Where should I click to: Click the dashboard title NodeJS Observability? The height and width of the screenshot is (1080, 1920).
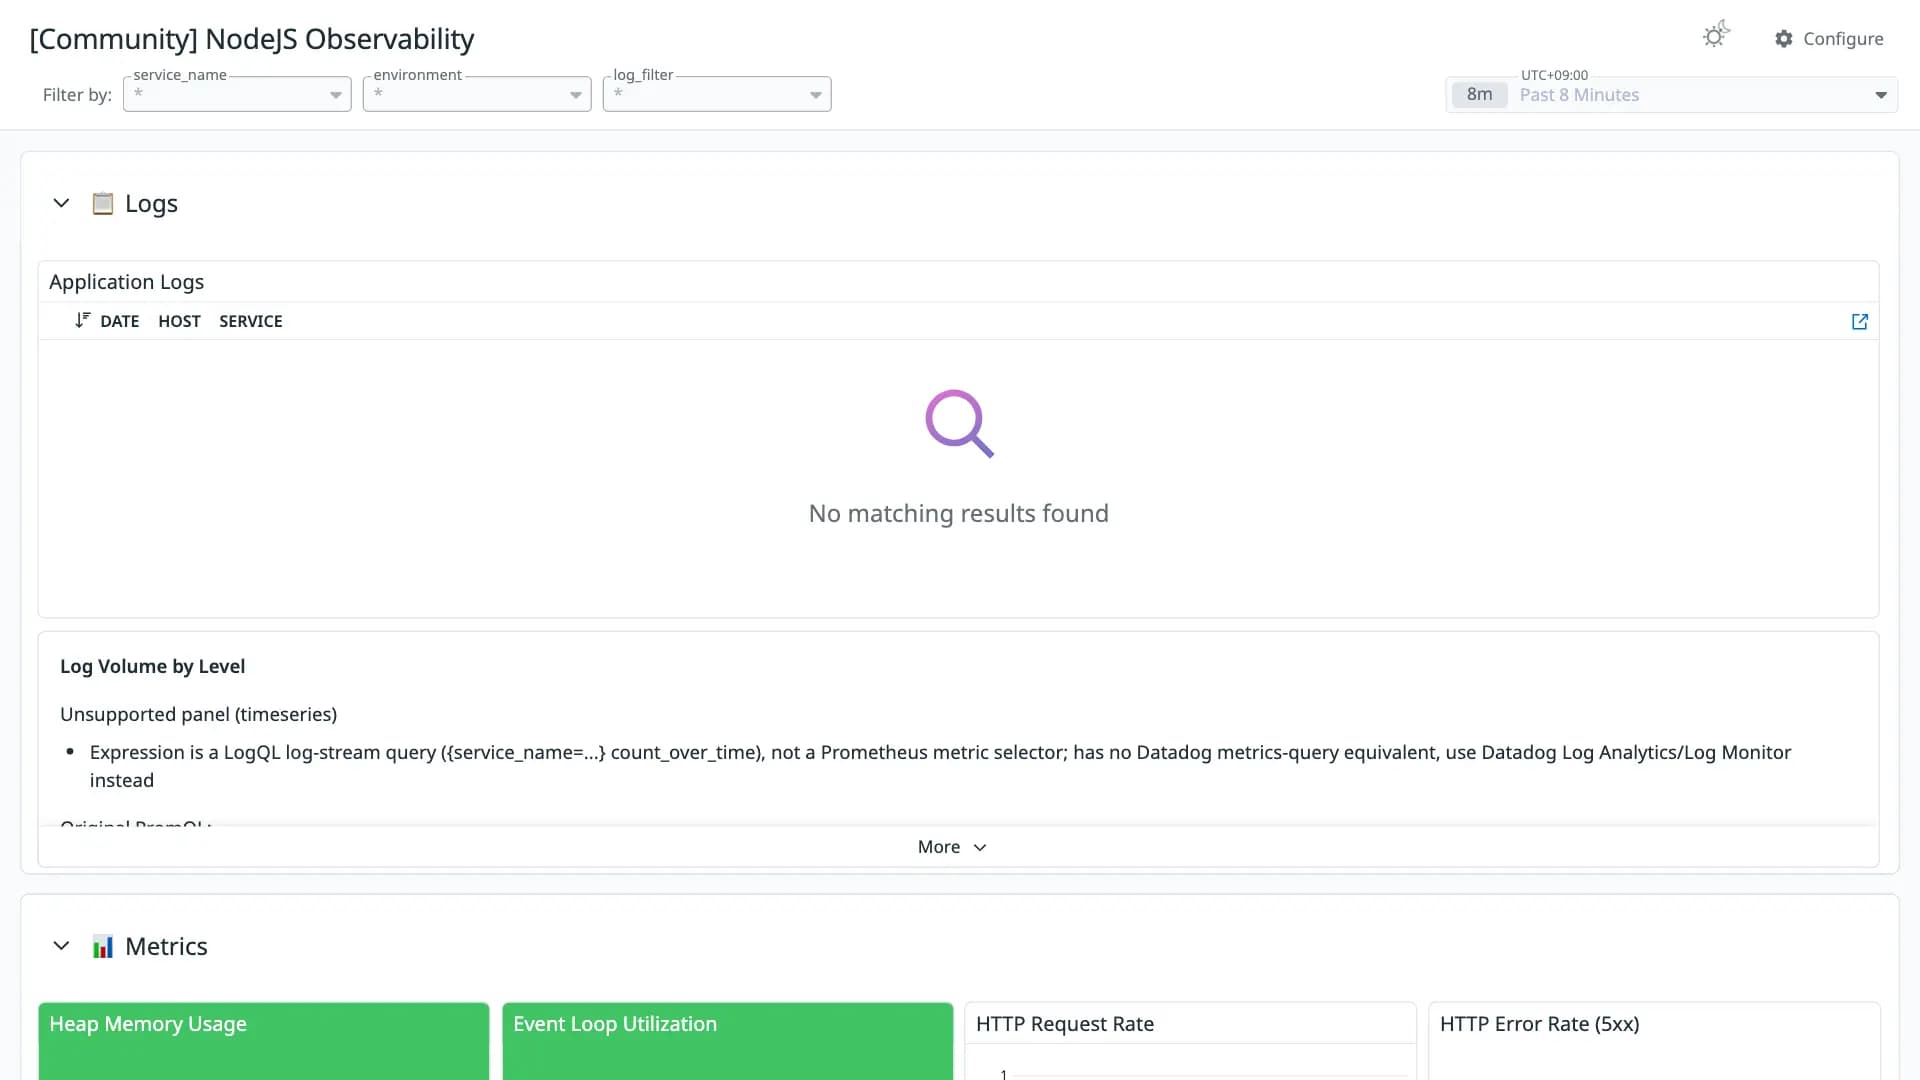click(252, 39)
